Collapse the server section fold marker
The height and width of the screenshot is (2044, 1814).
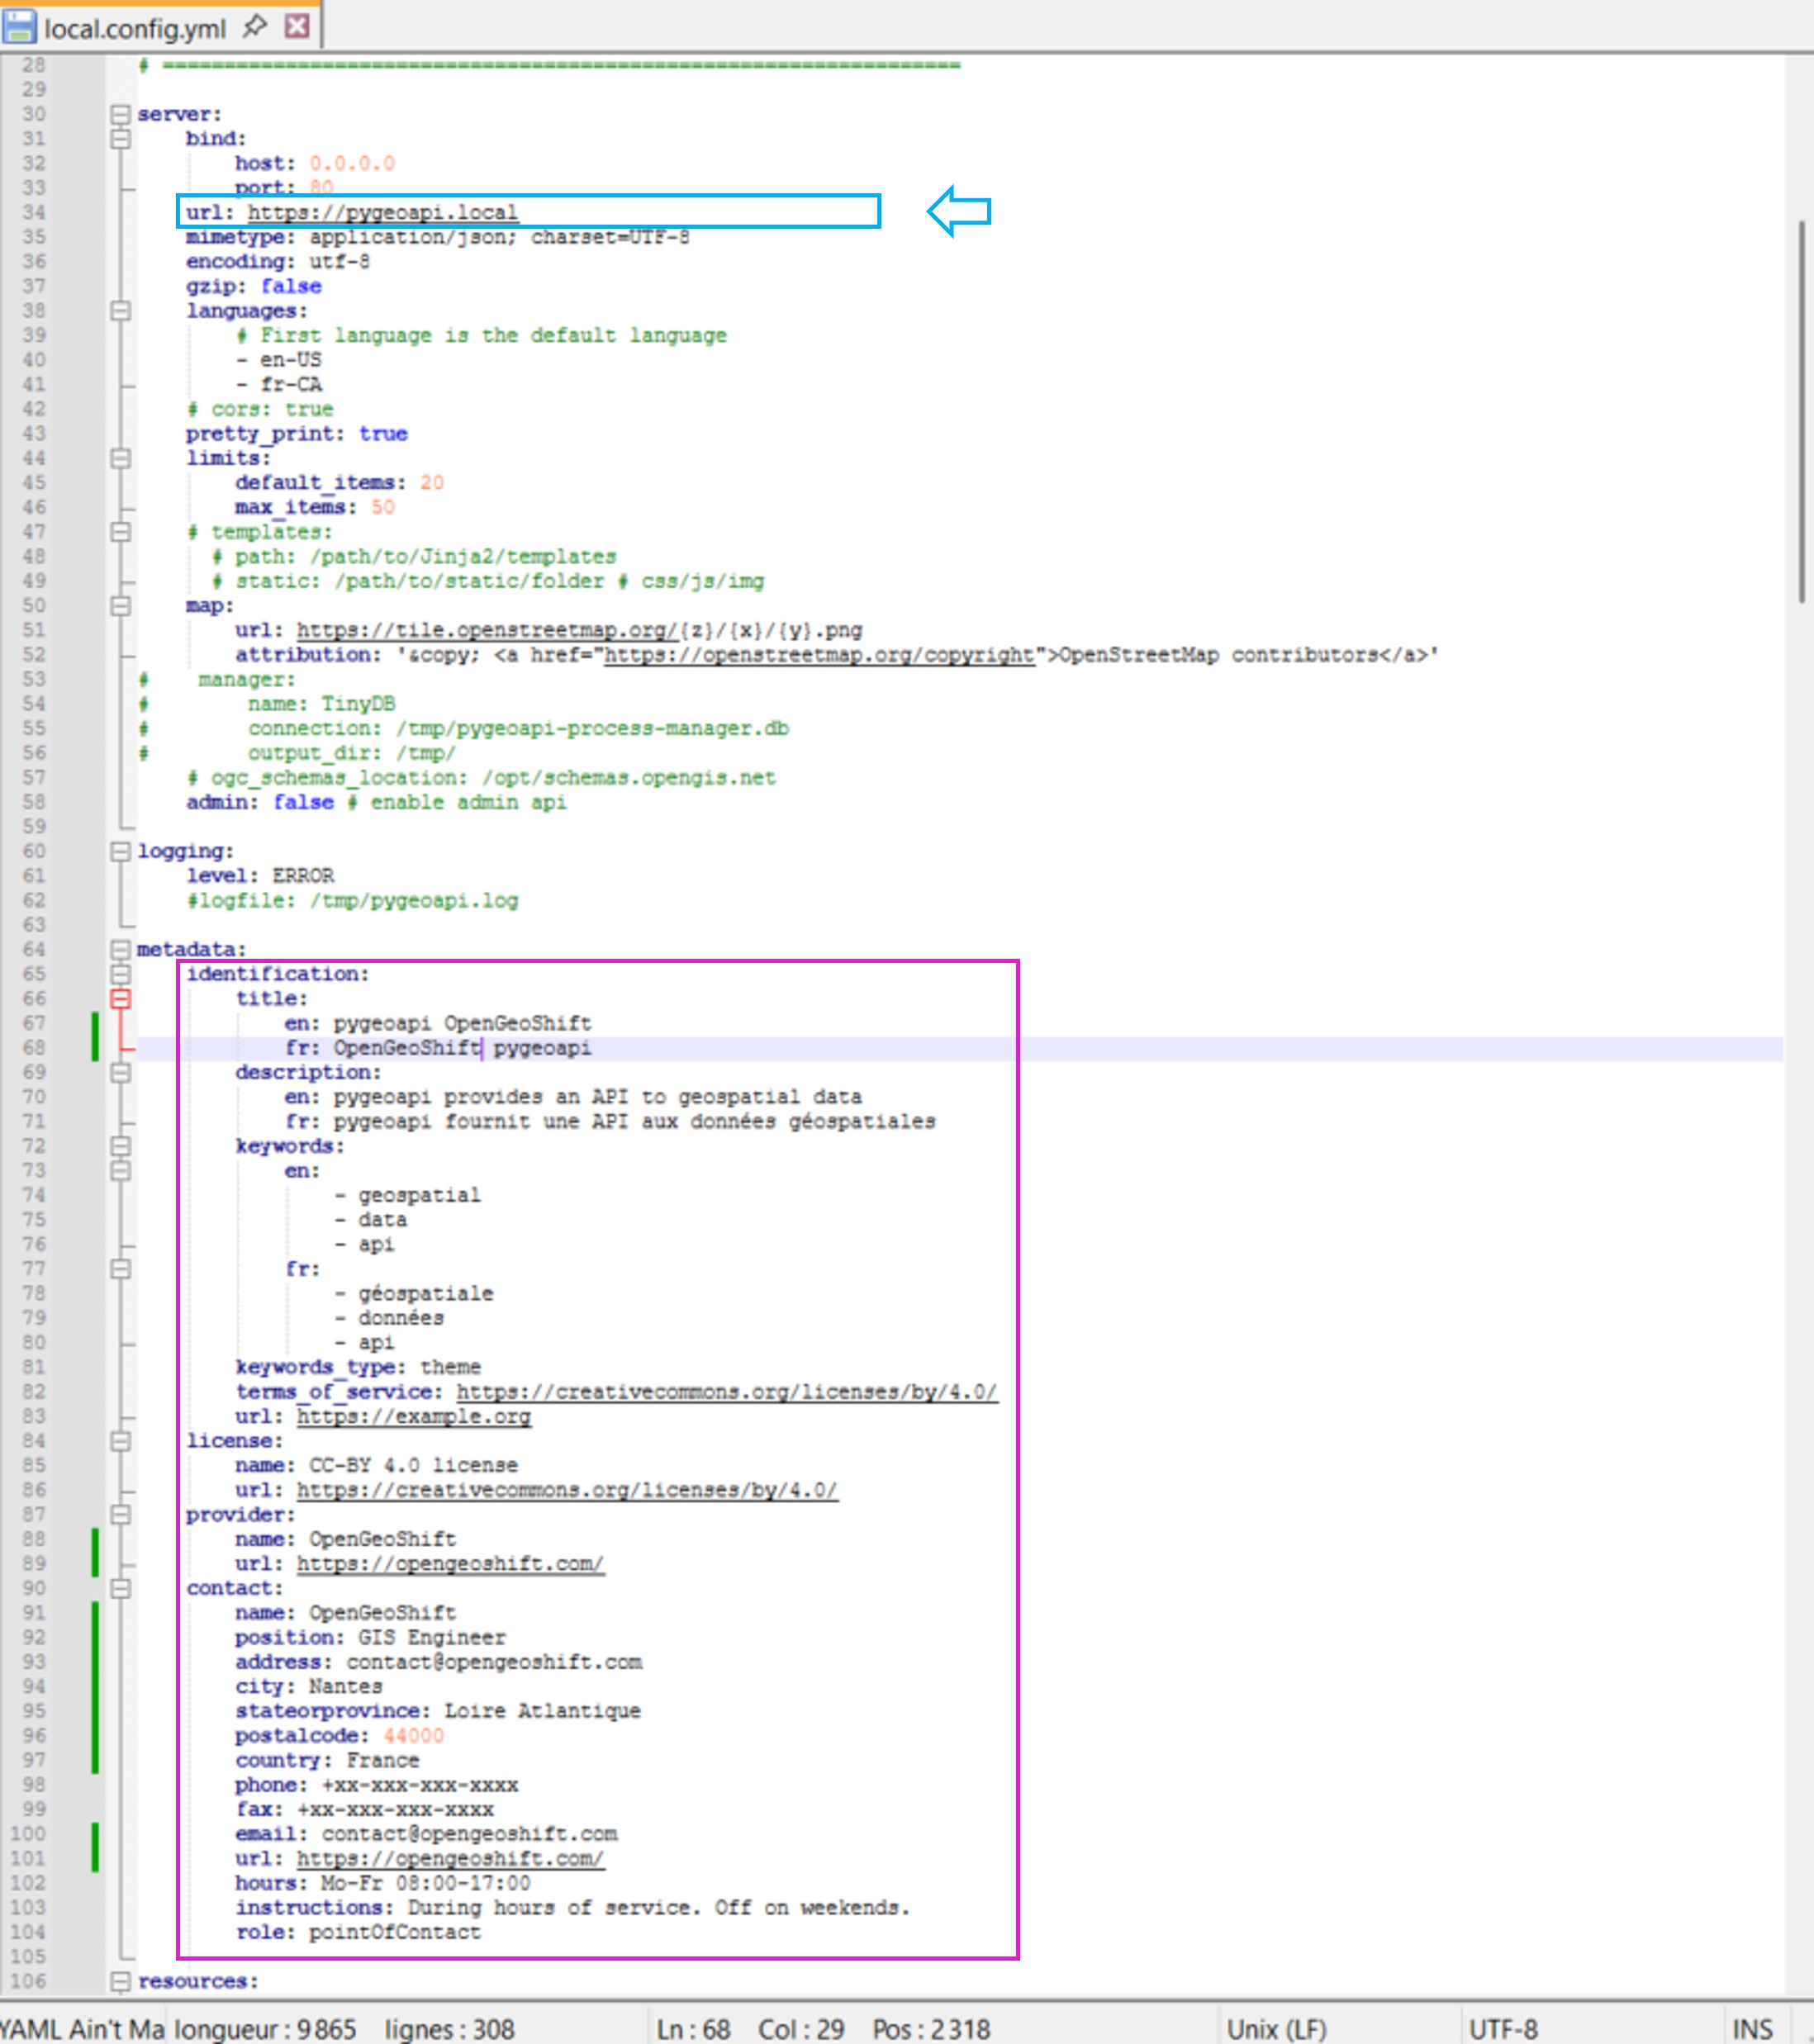(122, 113)
